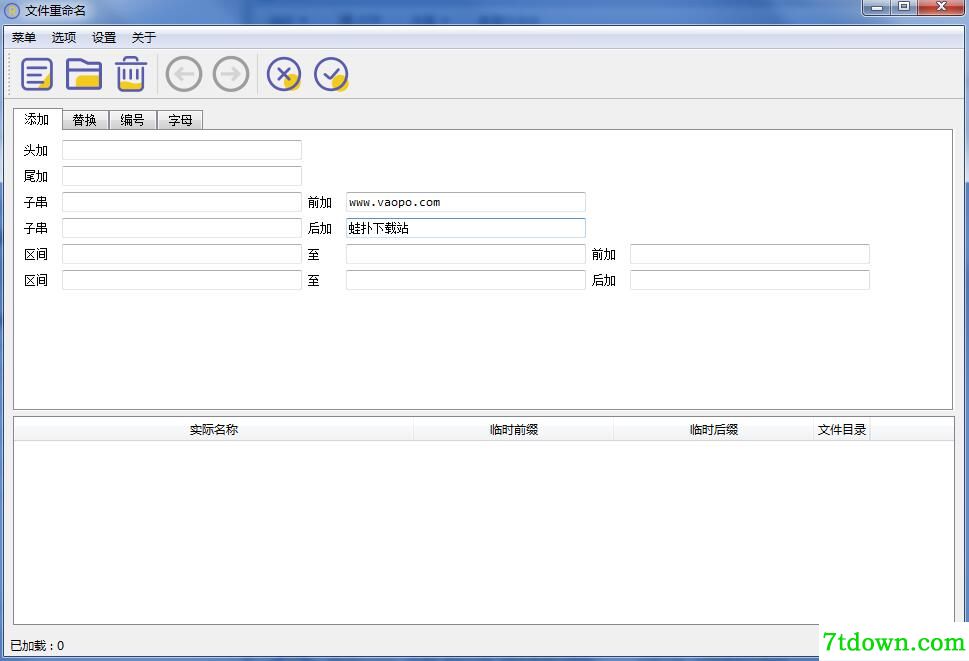Click the 至 input in the 后加 row
The width and height of the screenshot is (969, 661).
coord(465,280)
